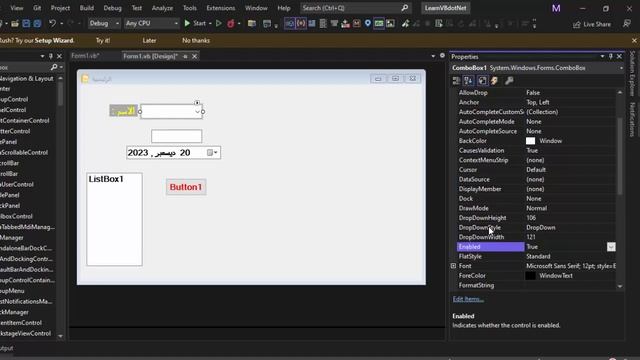
Task: Open the Git menu
Action: [x=37, y=8]
